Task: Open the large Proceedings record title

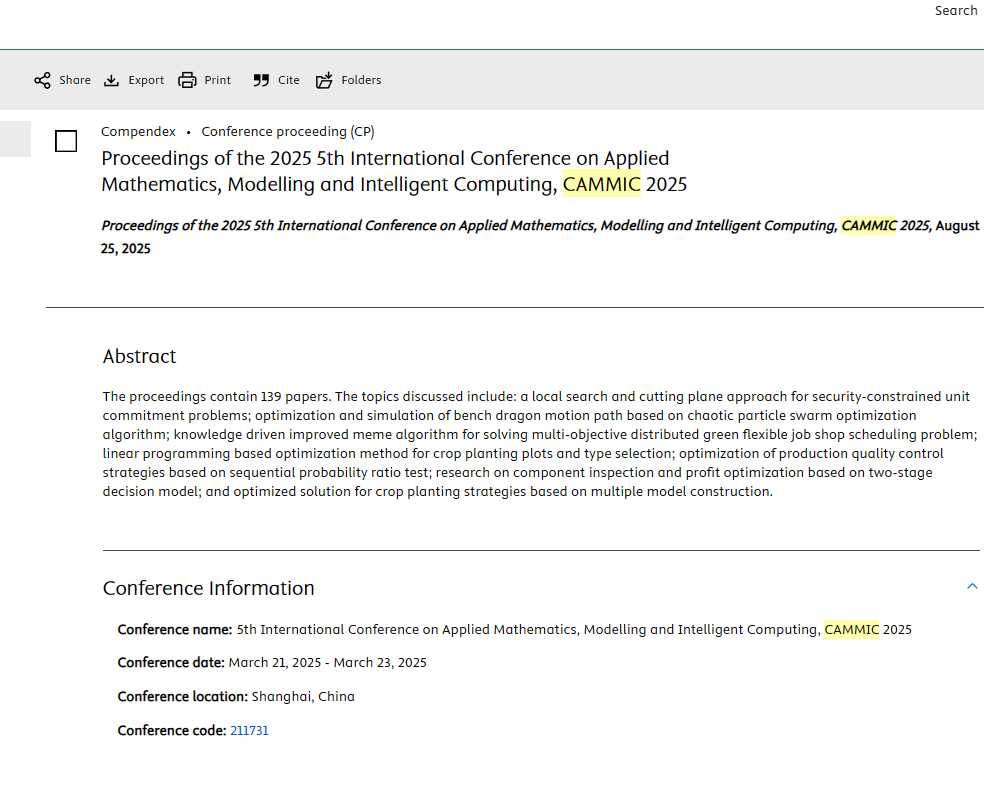Action: (x=385, y=171)
